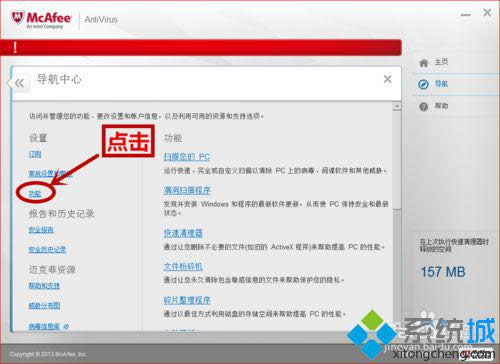Viewport: 500px width, 364px height.
Task: Close the 导航中心 panel with its X
Action: [x=387, y=79]
